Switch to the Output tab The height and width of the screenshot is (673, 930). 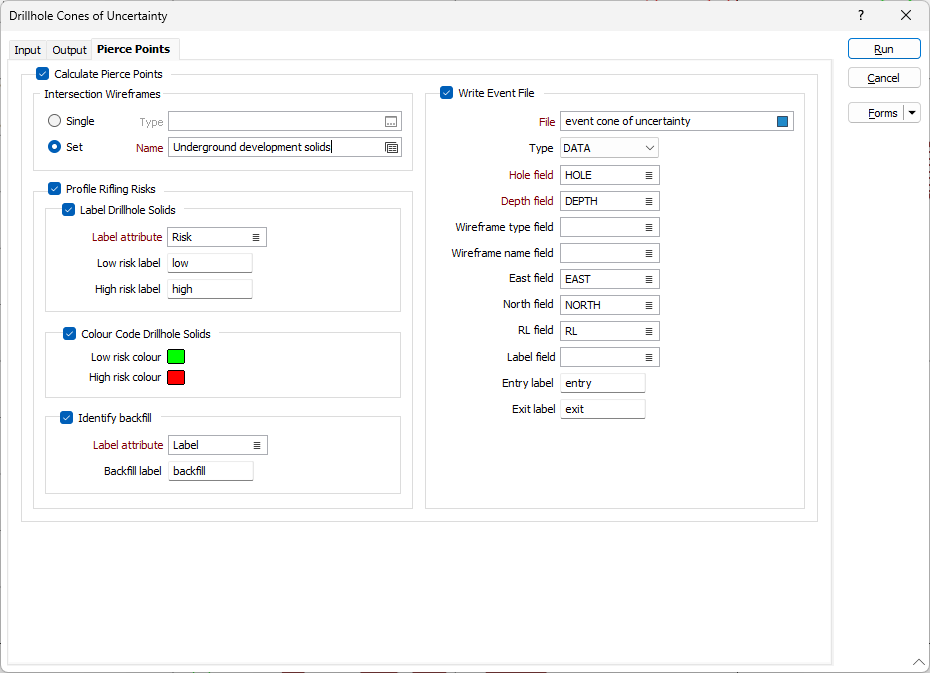(x=70, y=50)
